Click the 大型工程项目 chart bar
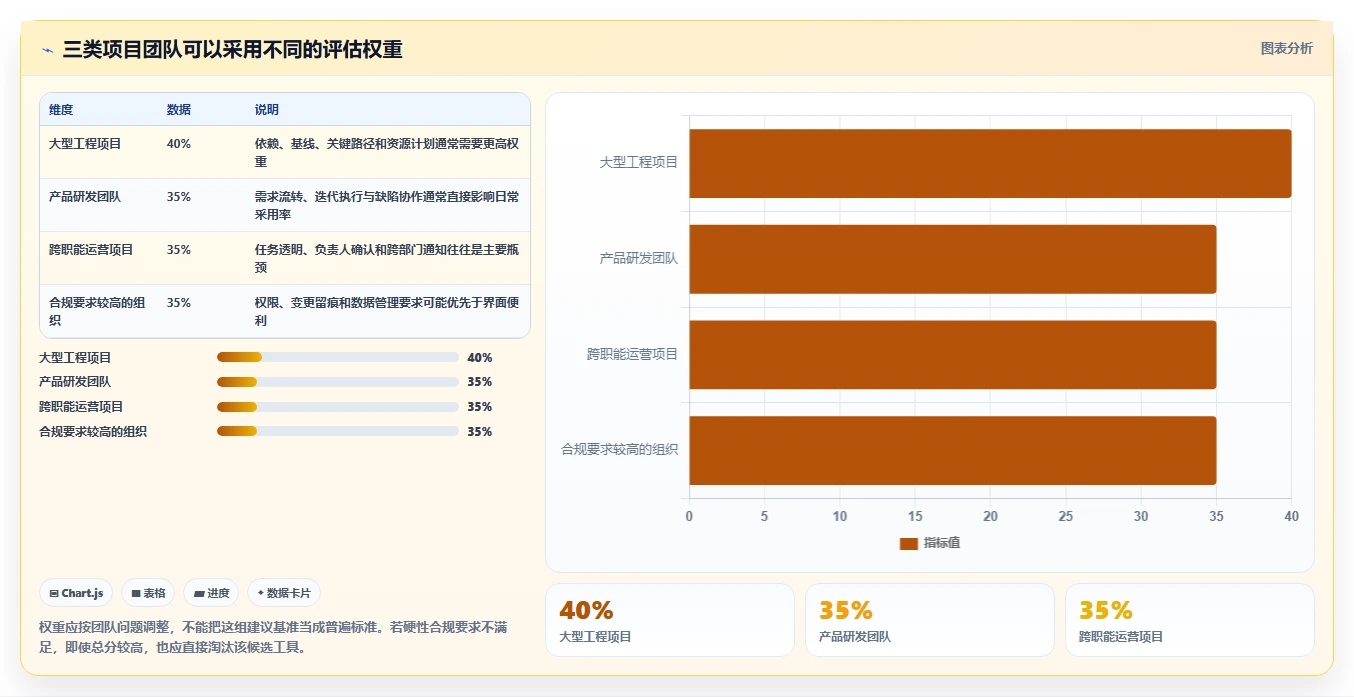1354x697 pixels. pyautogui.click(x=990, y=163)
